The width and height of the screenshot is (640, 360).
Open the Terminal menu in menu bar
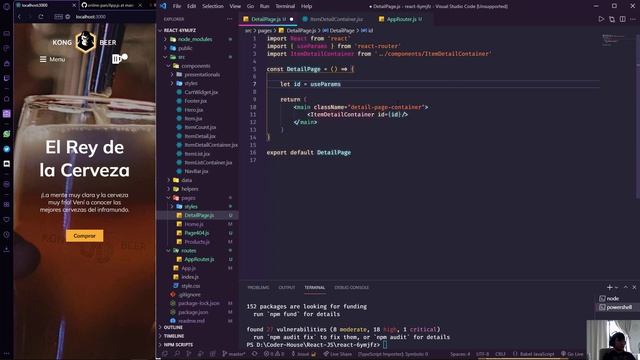point(285,6)
